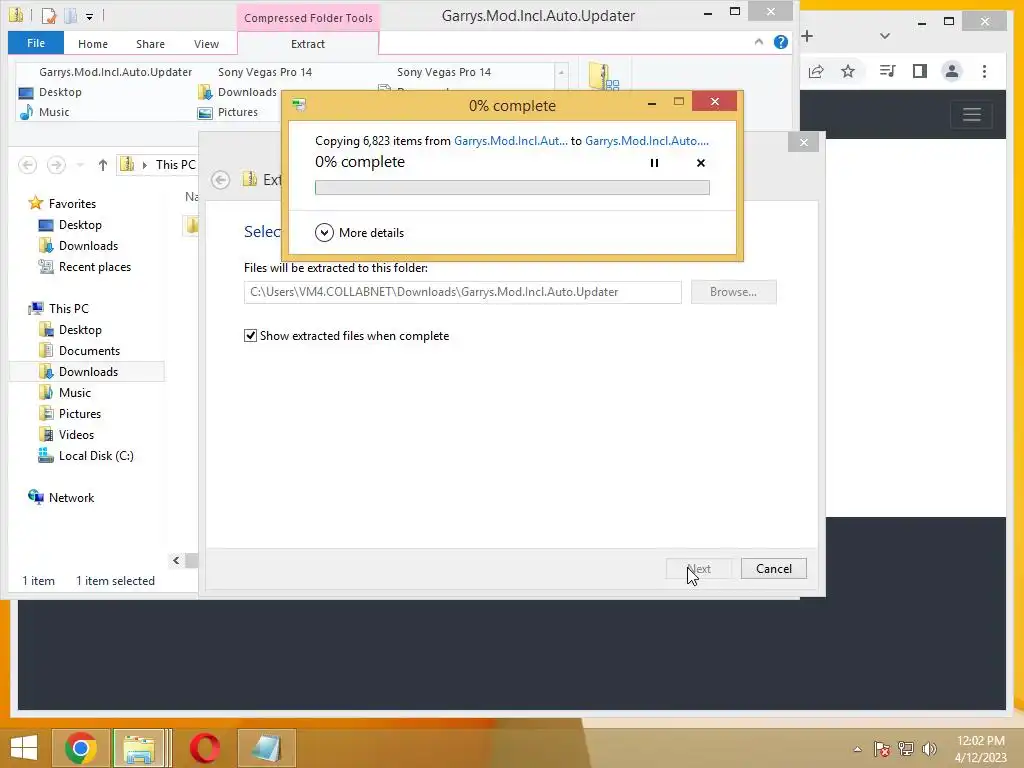This screenshot has width=1024, height=768.
Task: Navigate forward in Explorer
Action: pyautogui.click(x=56, y=165)
